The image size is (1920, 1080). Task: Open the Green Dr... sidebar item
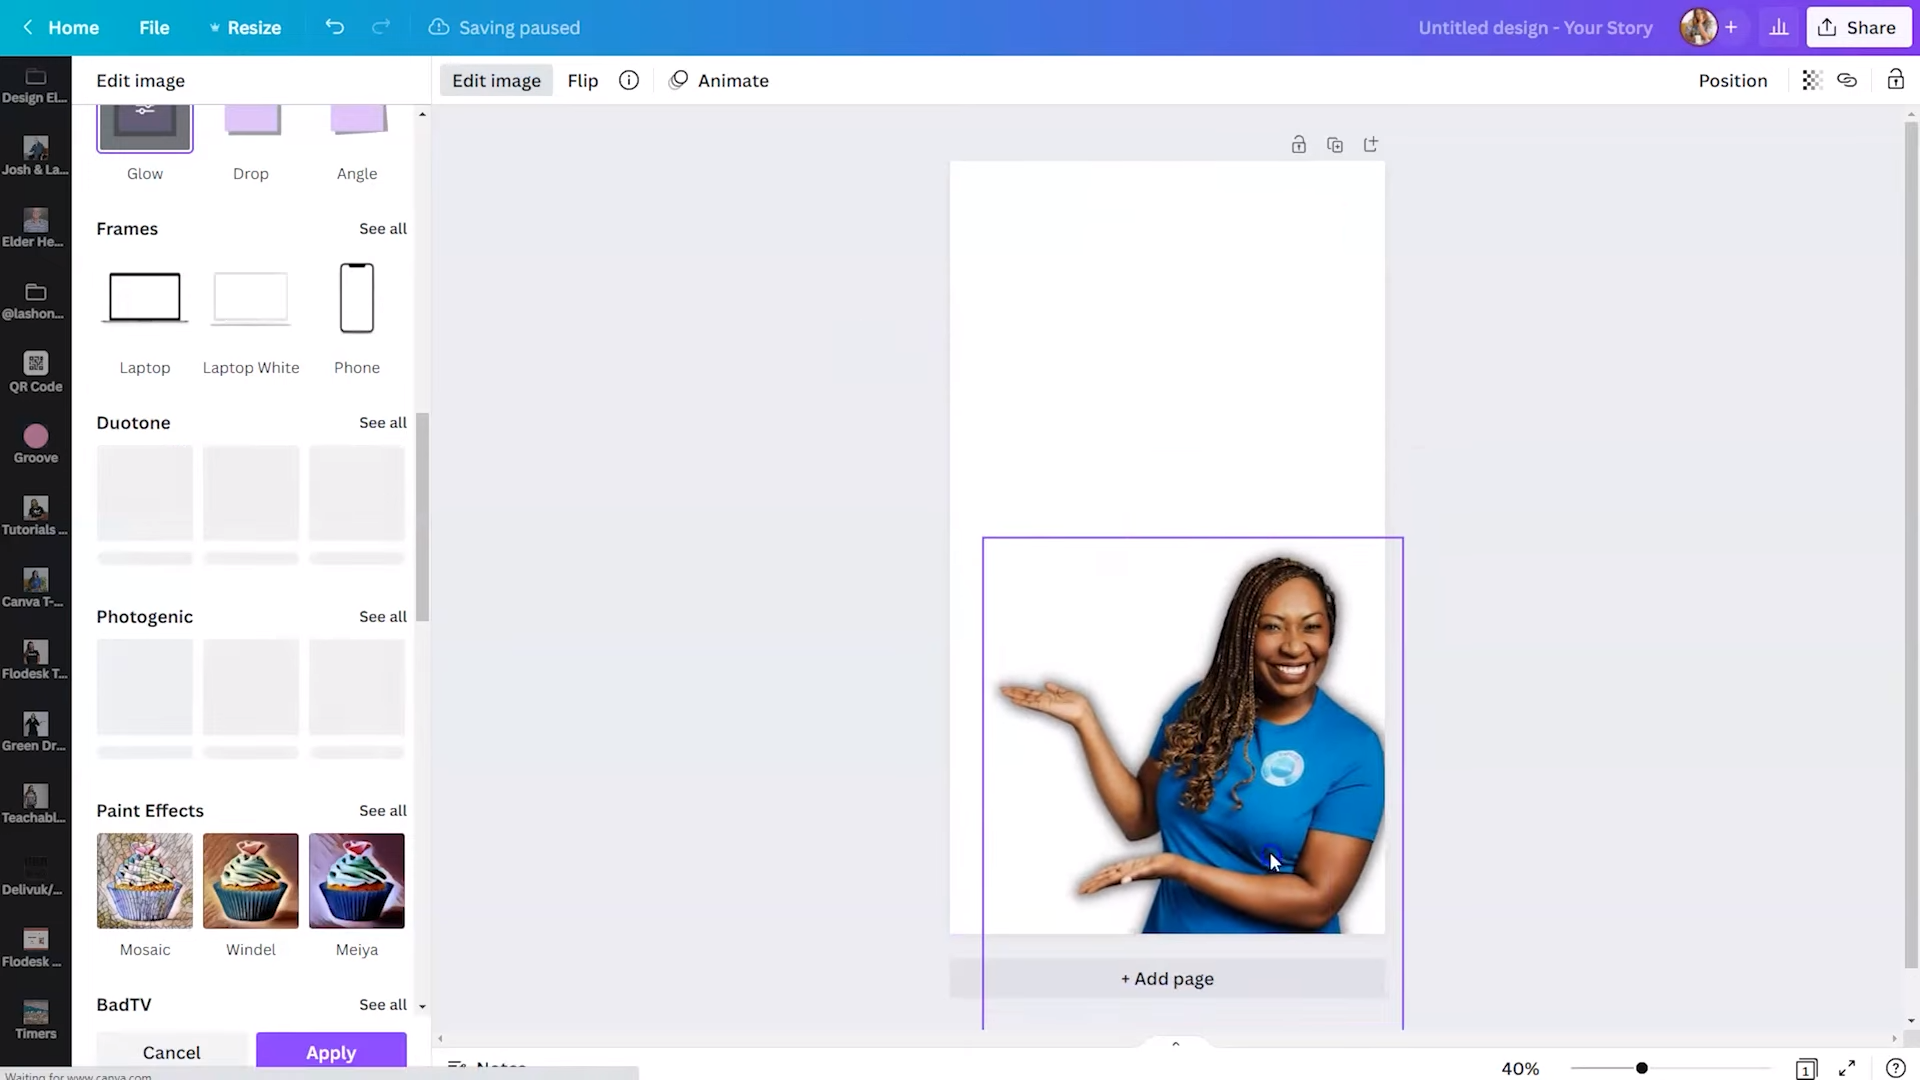[35, 732]
